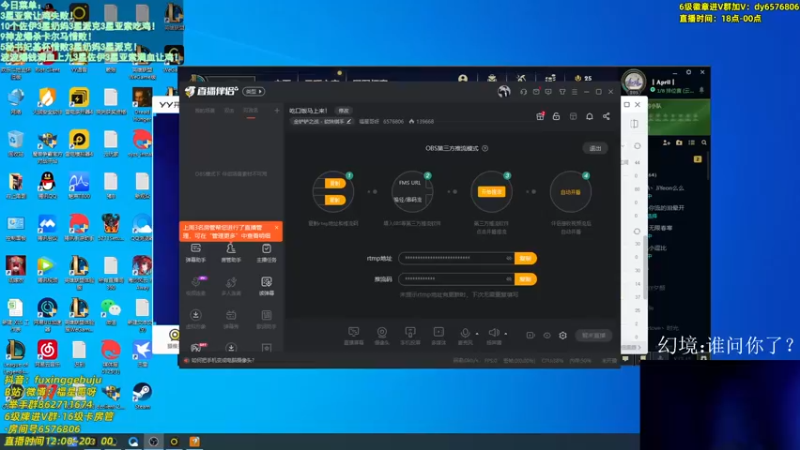Click the mode pill beside the 直播伴侣 logo
The width and height of the screenshot is (800, 450).
254,91
